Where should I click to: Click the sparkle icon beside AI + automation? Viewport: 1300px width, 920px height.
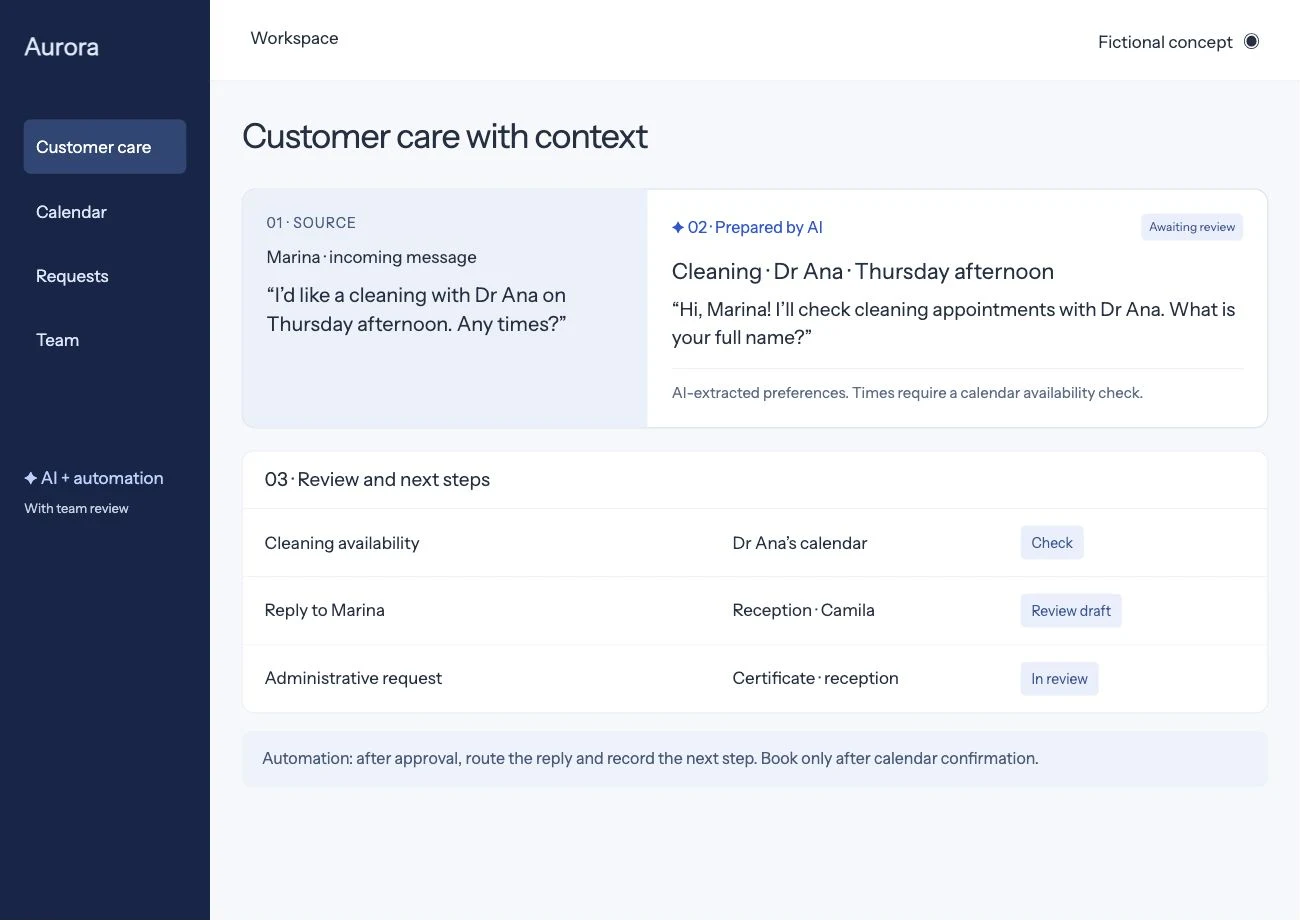click(x=31, y=478)
